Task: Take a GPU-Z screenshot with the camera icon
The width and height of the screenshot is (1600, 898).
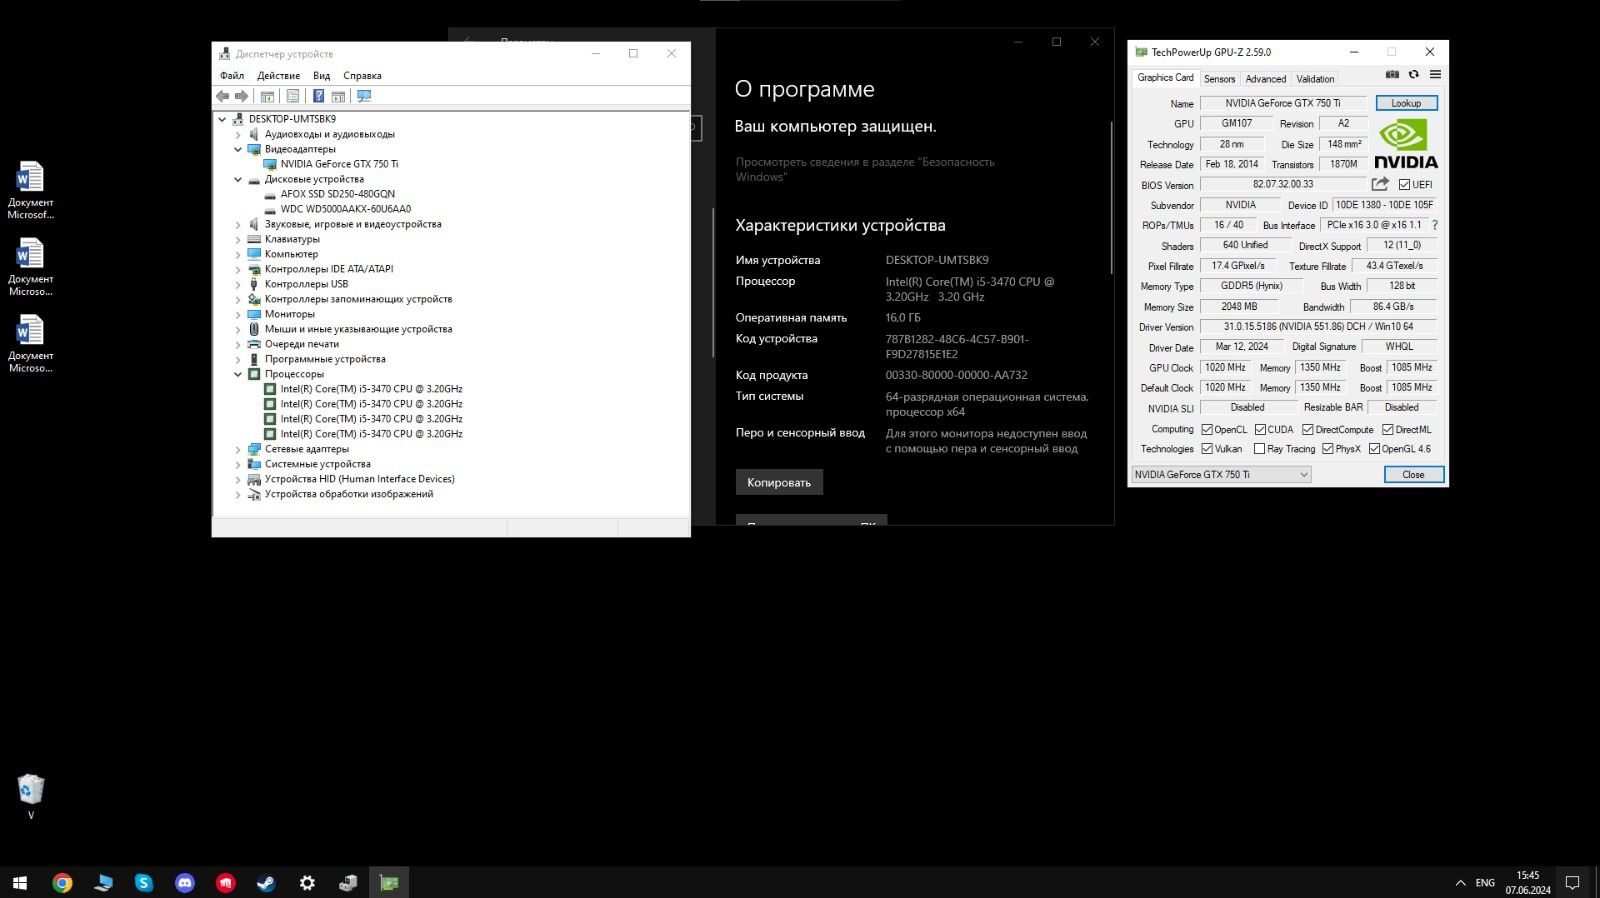Action: (x=1392, y=74)
